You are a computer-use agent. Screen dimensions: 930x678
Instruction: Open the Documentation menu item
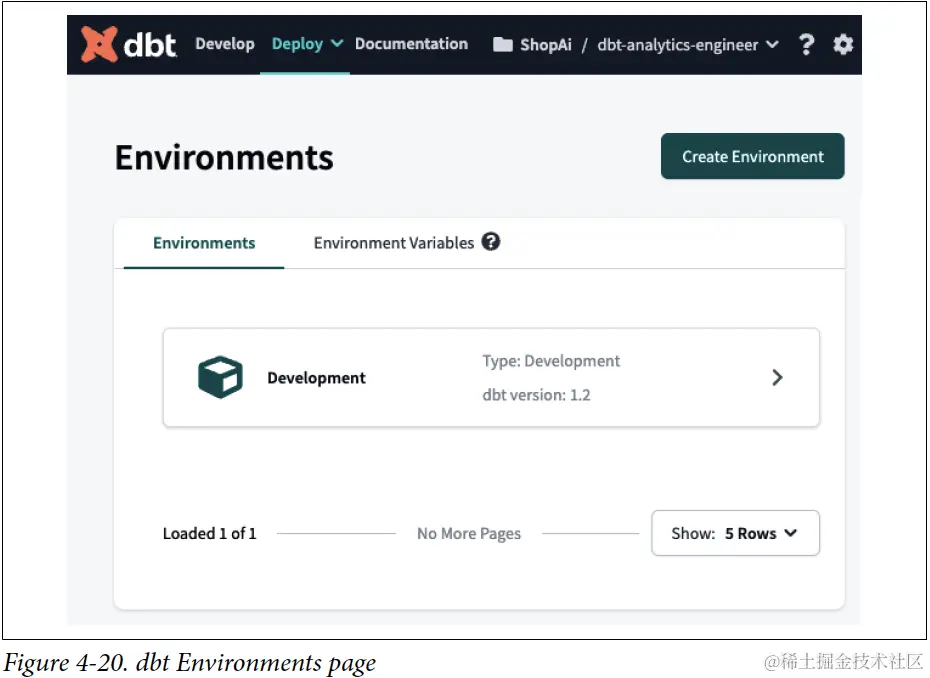[x=411, y=44]
